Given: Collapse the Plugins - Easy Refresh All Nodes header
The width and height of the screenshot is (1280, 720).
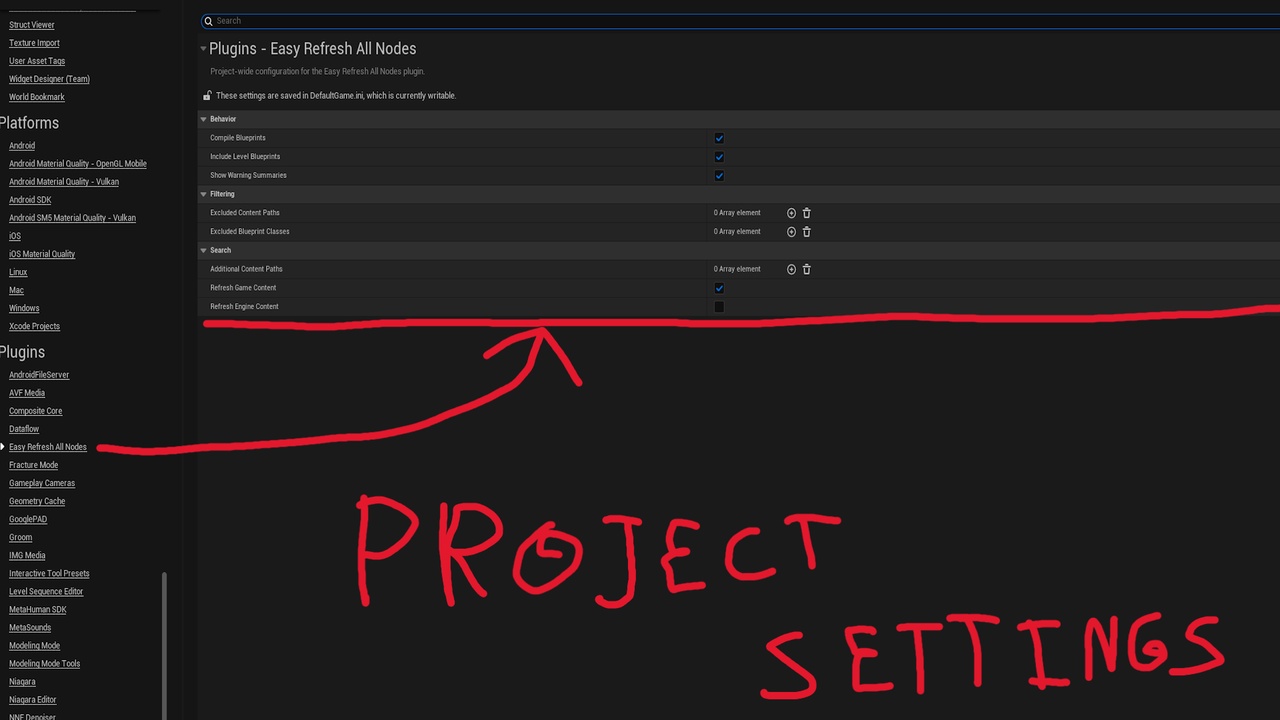Looking at the screenshot, I should point(203,48).
